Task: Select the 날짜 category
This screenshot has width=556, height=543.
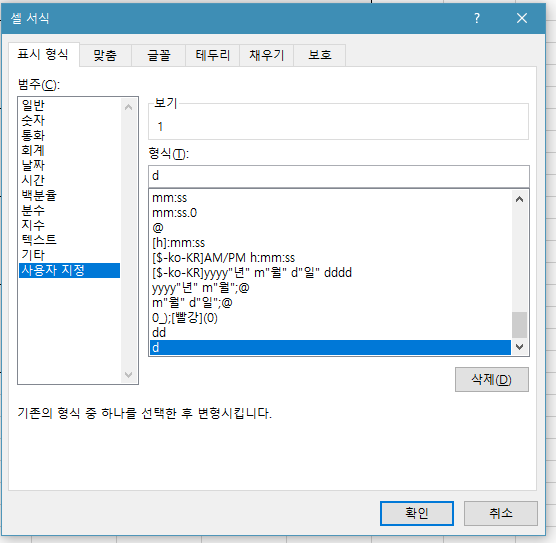Action: (69, 165)
